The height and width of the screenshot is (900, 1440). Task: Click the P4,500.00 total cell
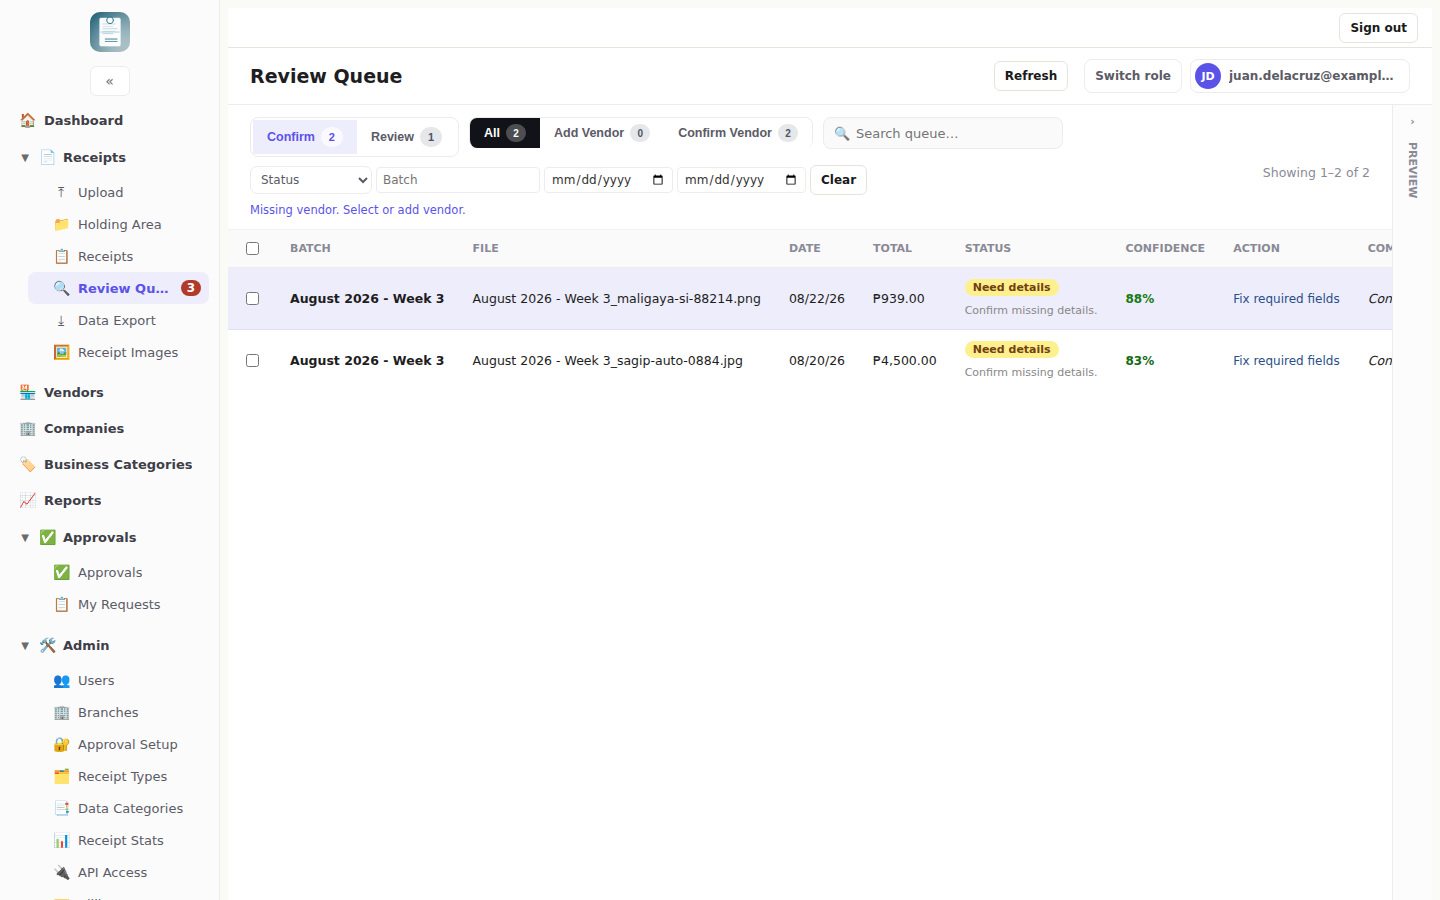pos(905,360)
